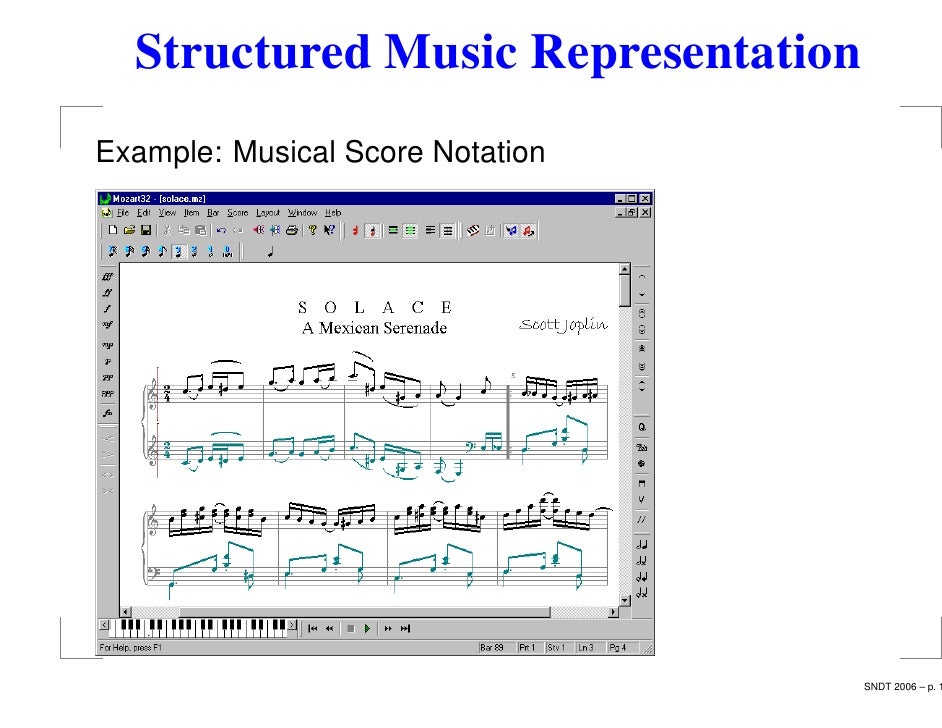942x728 pixels.
Task: Select the fff dynamic marking
Action: tap(108, 277)
